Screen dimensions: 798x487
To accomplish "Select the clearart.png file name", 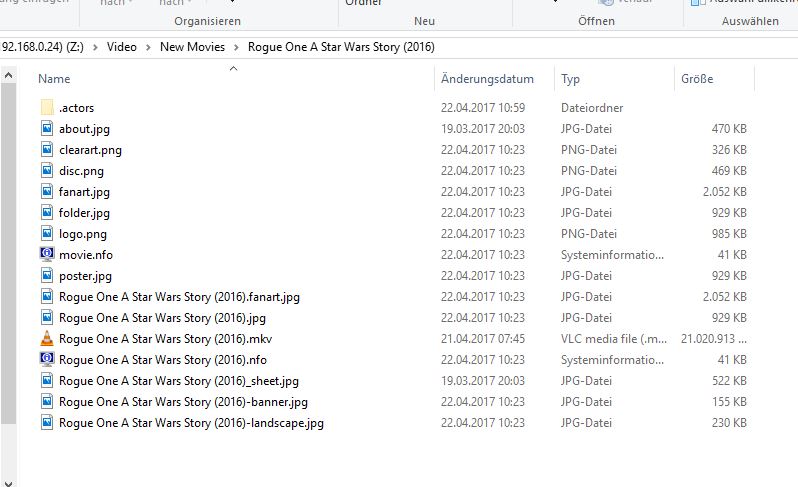I will click(x=90, y=150).
